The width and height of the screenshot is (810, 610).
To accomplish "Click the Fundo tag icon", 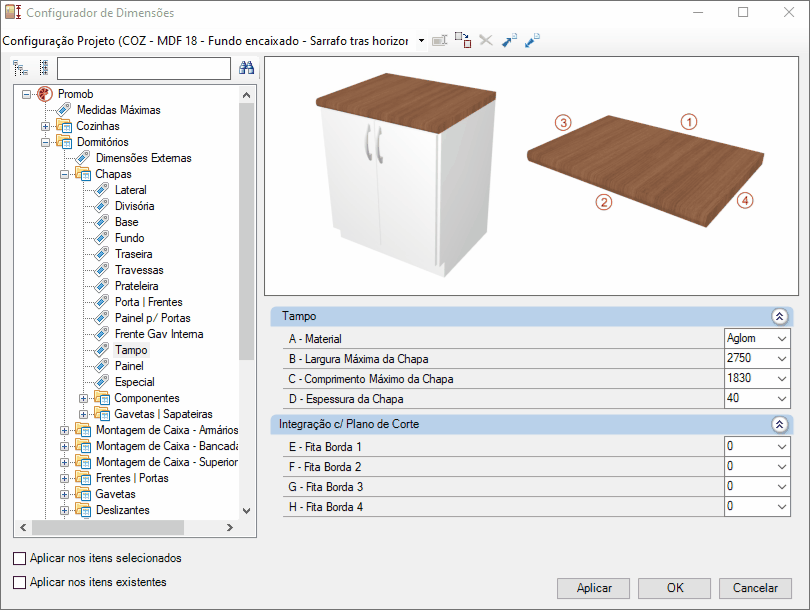I will (102, 238).
